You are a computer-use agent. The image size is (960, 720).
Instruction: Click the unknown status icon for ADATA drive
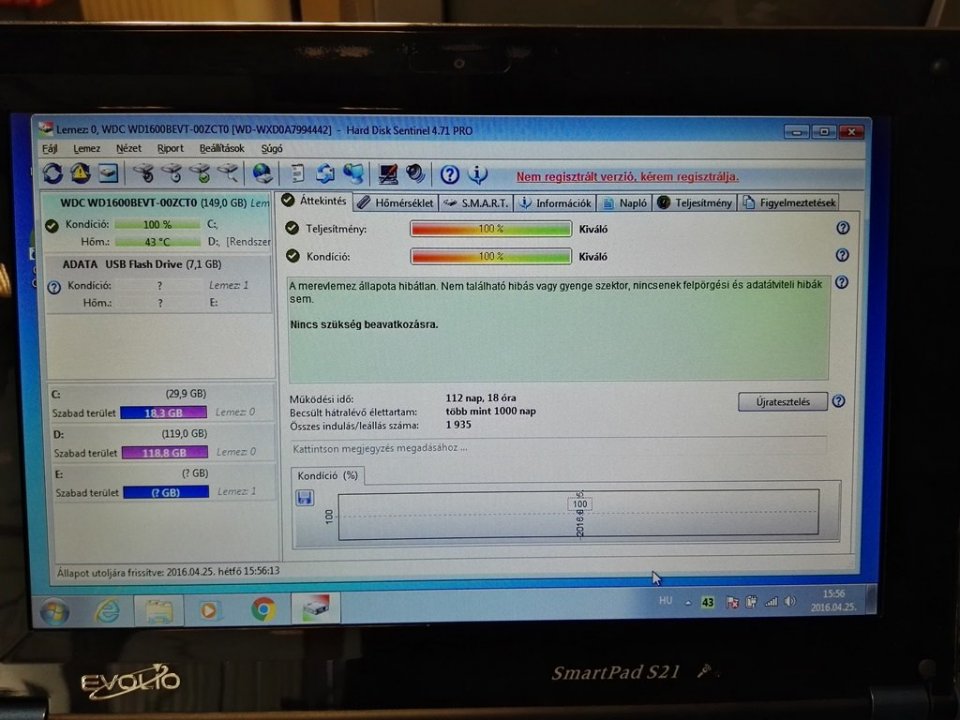click(54, 287)
